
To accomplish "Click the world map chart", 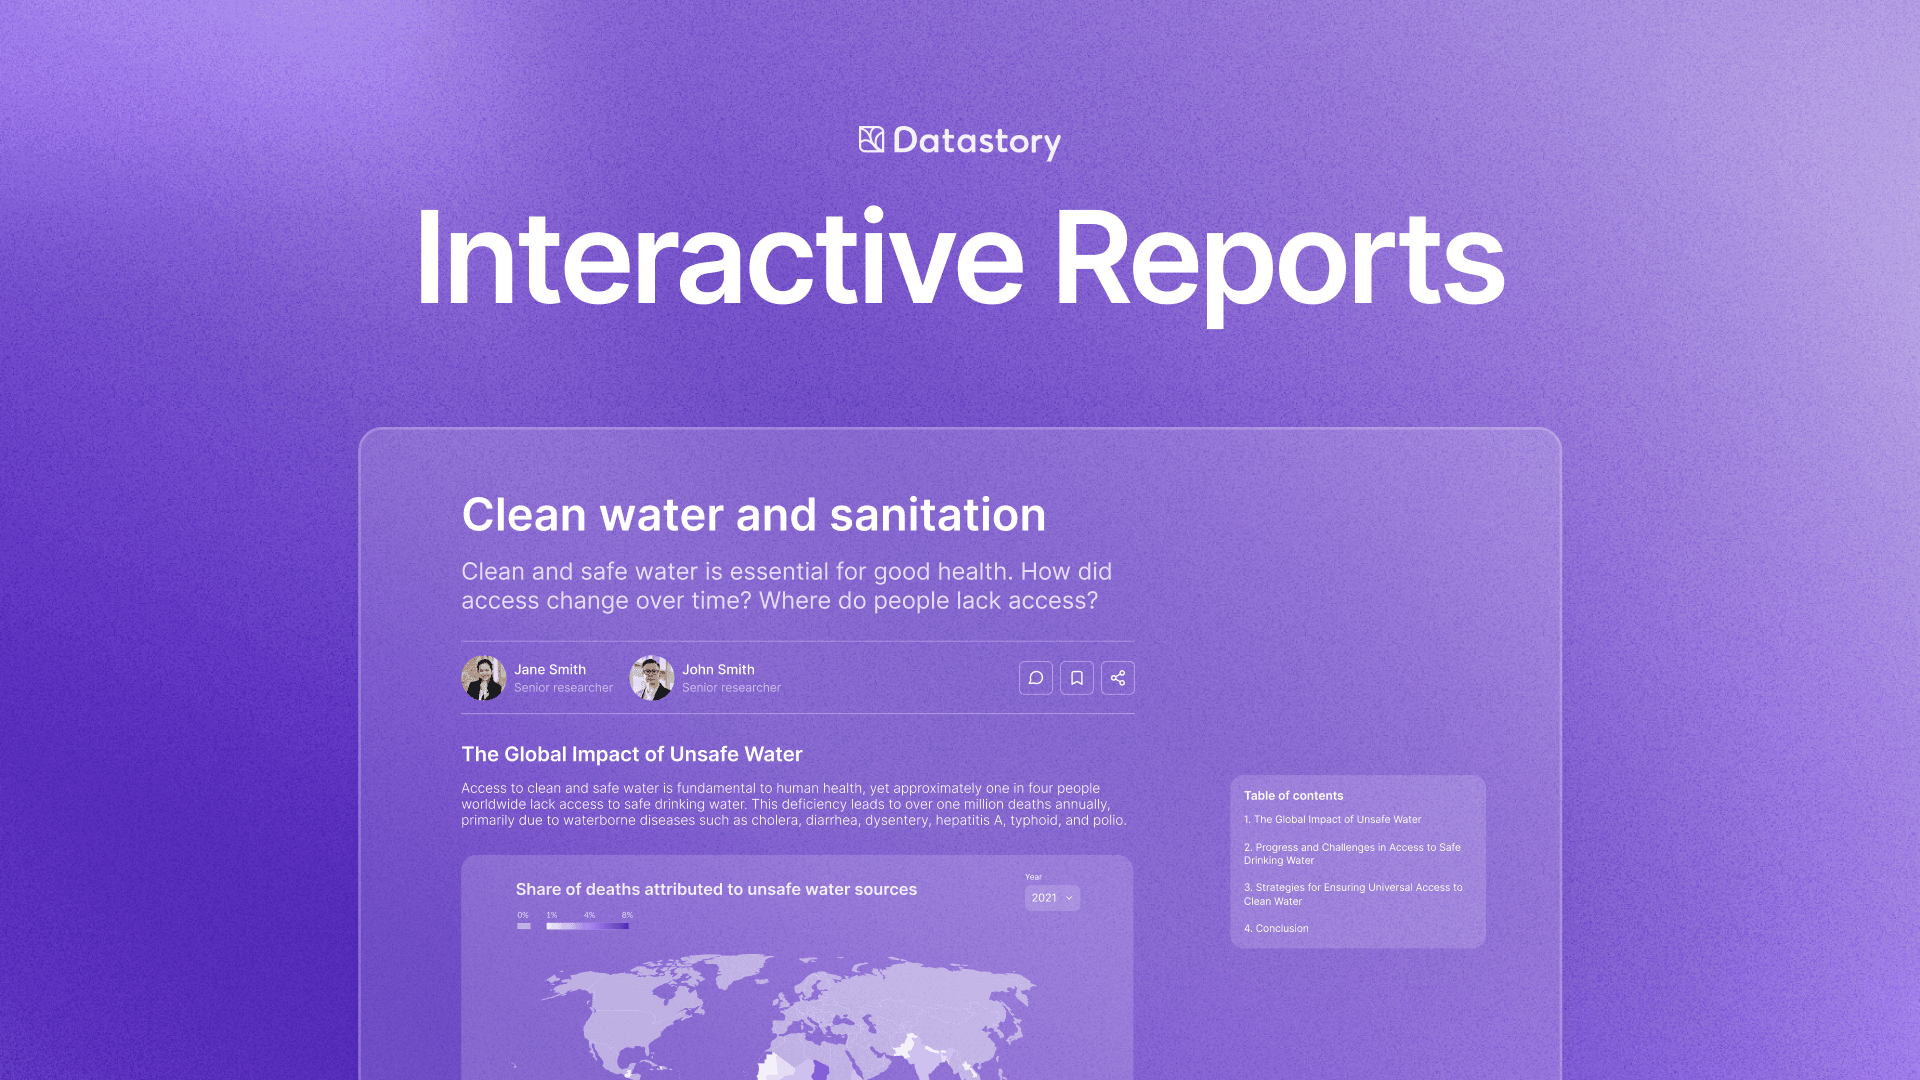I will coord(790,1015).
